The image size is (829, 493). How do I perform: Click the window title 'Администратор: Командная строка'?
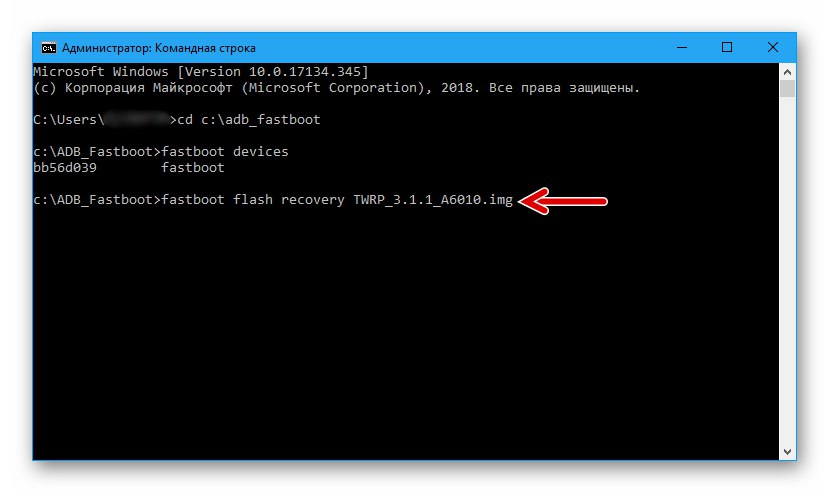[159, 47]
